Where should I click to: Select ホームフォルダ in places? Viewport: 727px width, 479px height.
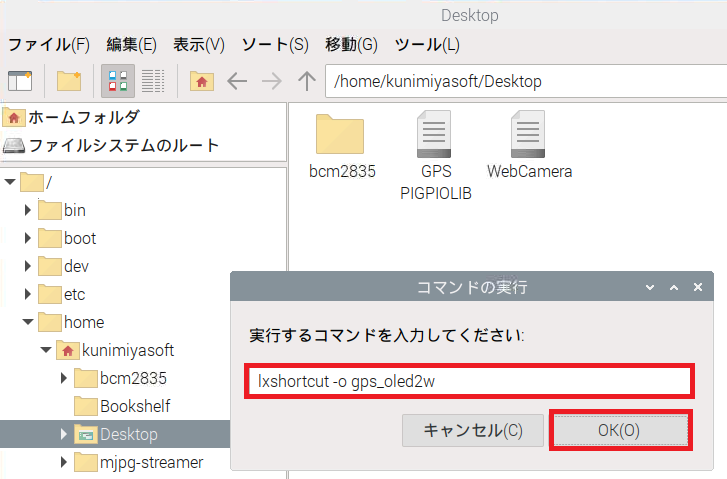143,117
